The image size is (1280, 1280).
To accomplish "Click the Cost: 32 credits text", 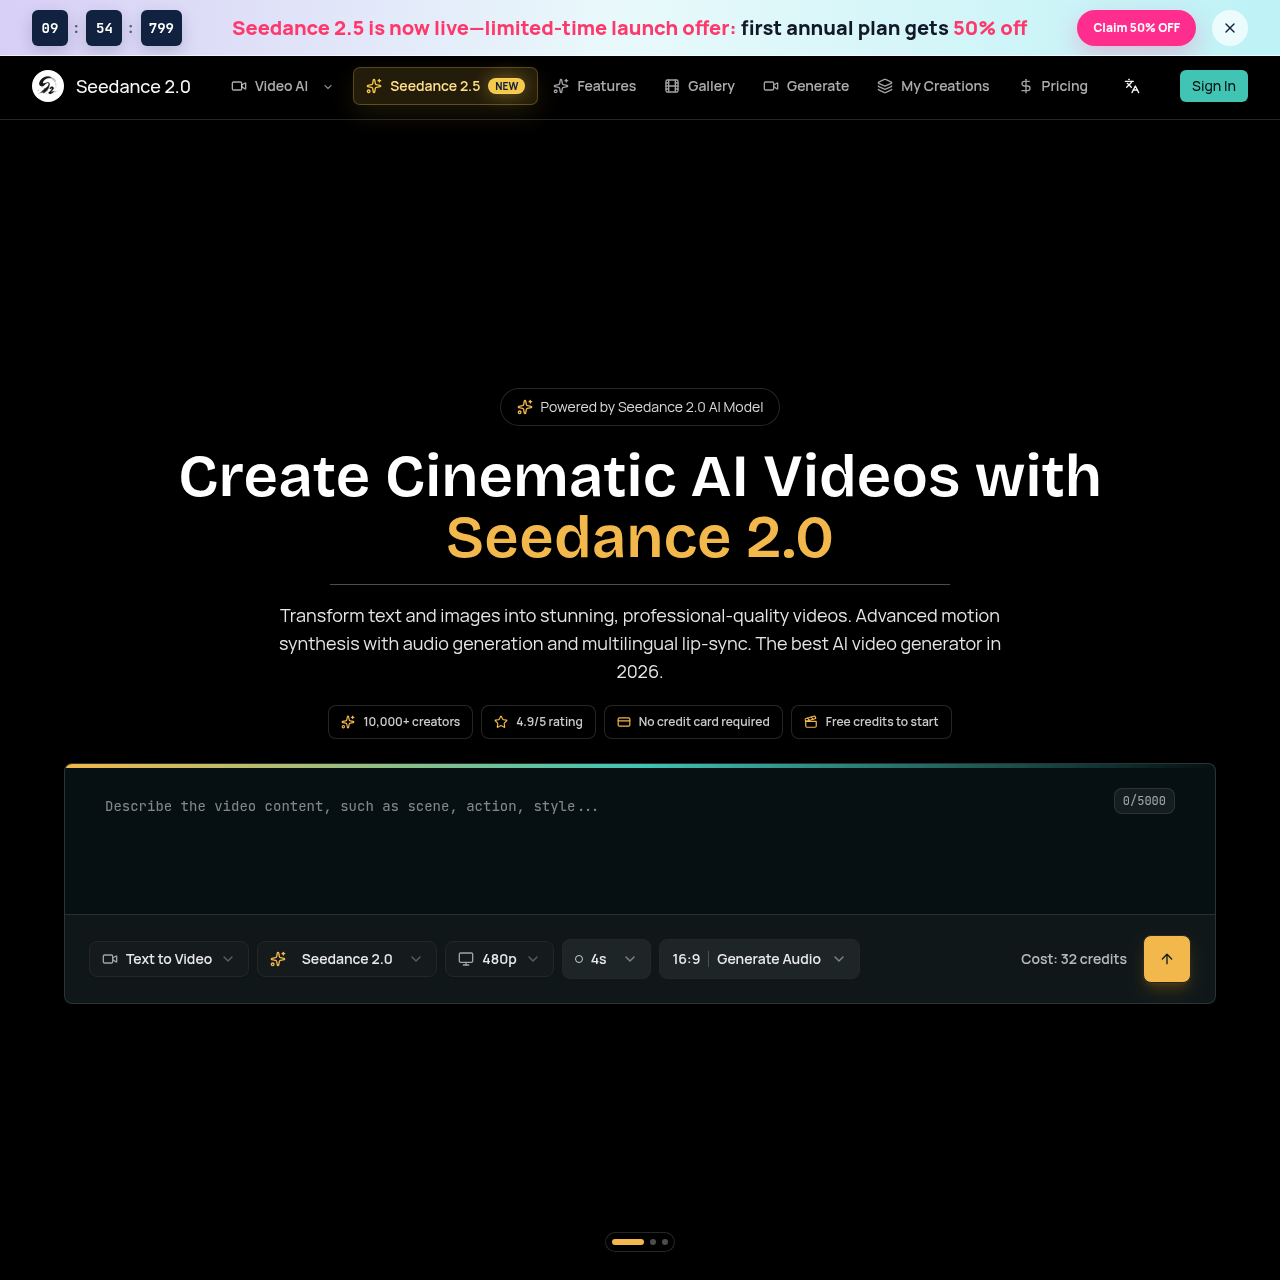I will pos(1074,959).
